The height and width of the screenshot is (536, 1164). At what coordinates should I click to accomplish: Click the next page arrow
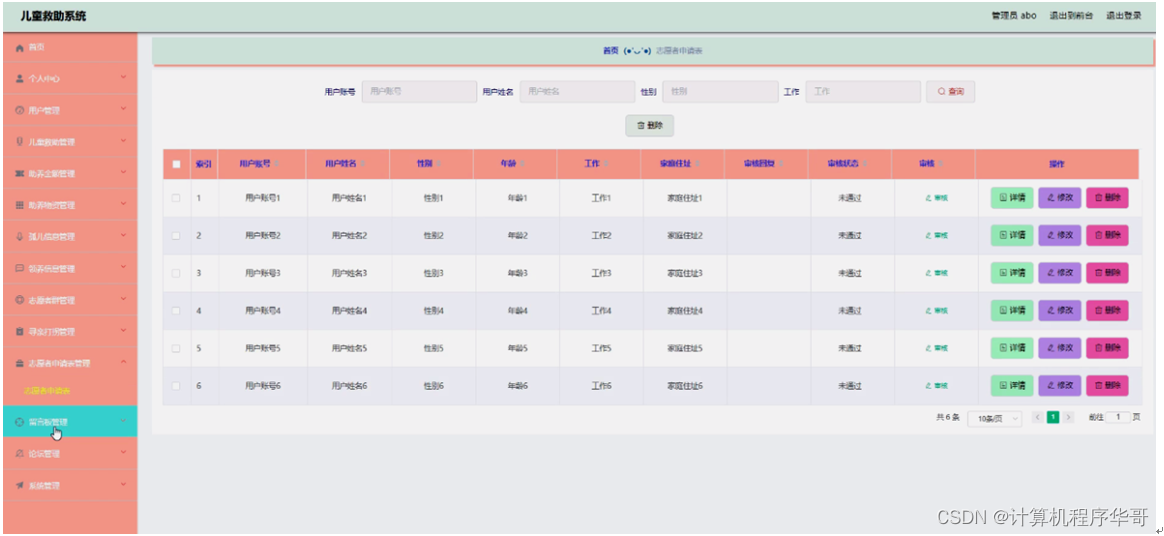coord(1068,417)
